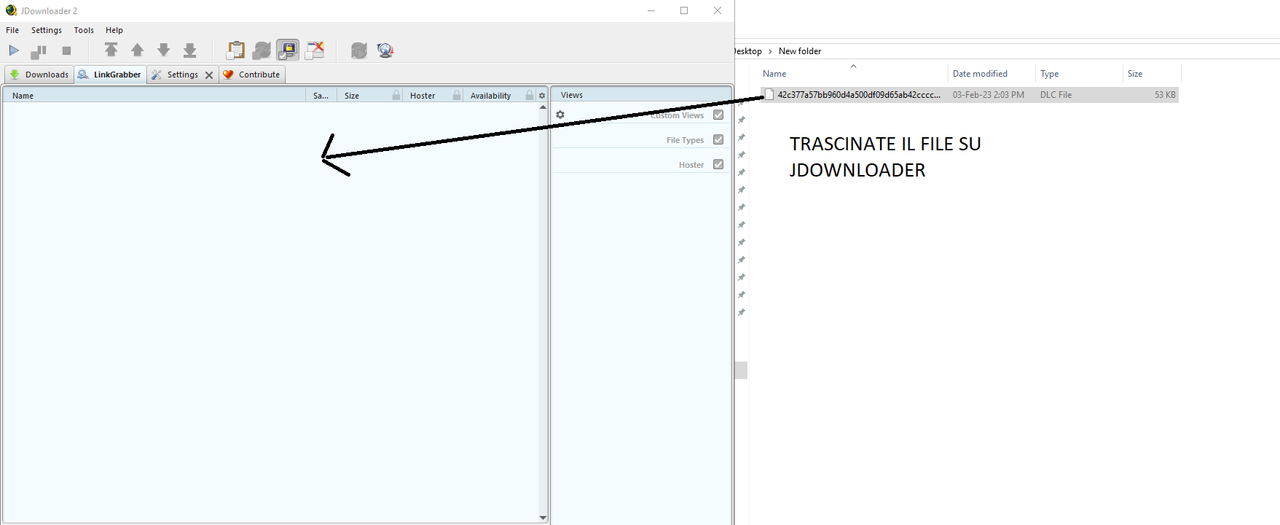
Task: Click the Sa... column header
Action: 321,96
